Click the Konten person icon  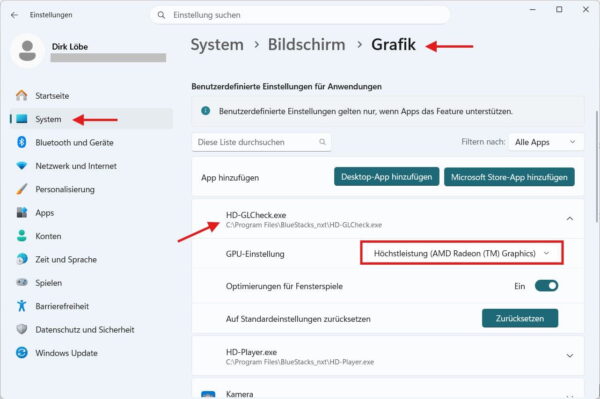[x=21, y=236]
